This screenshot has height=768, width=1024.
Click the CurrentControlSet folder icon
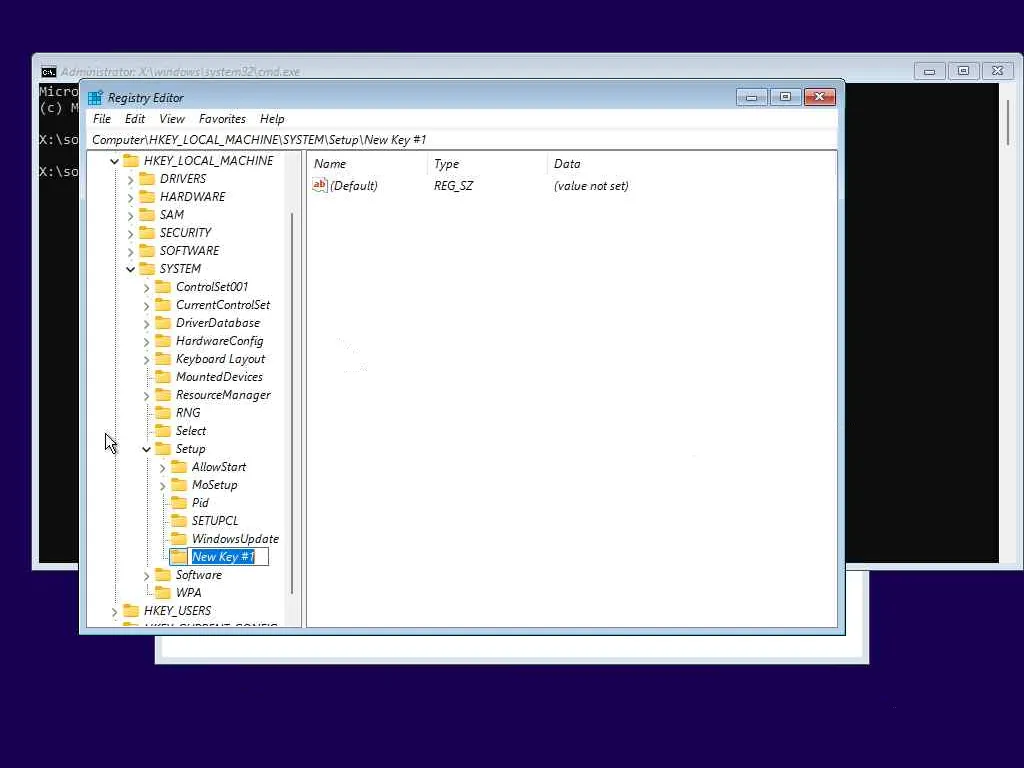pyautogui.click(x=163, y=305)
